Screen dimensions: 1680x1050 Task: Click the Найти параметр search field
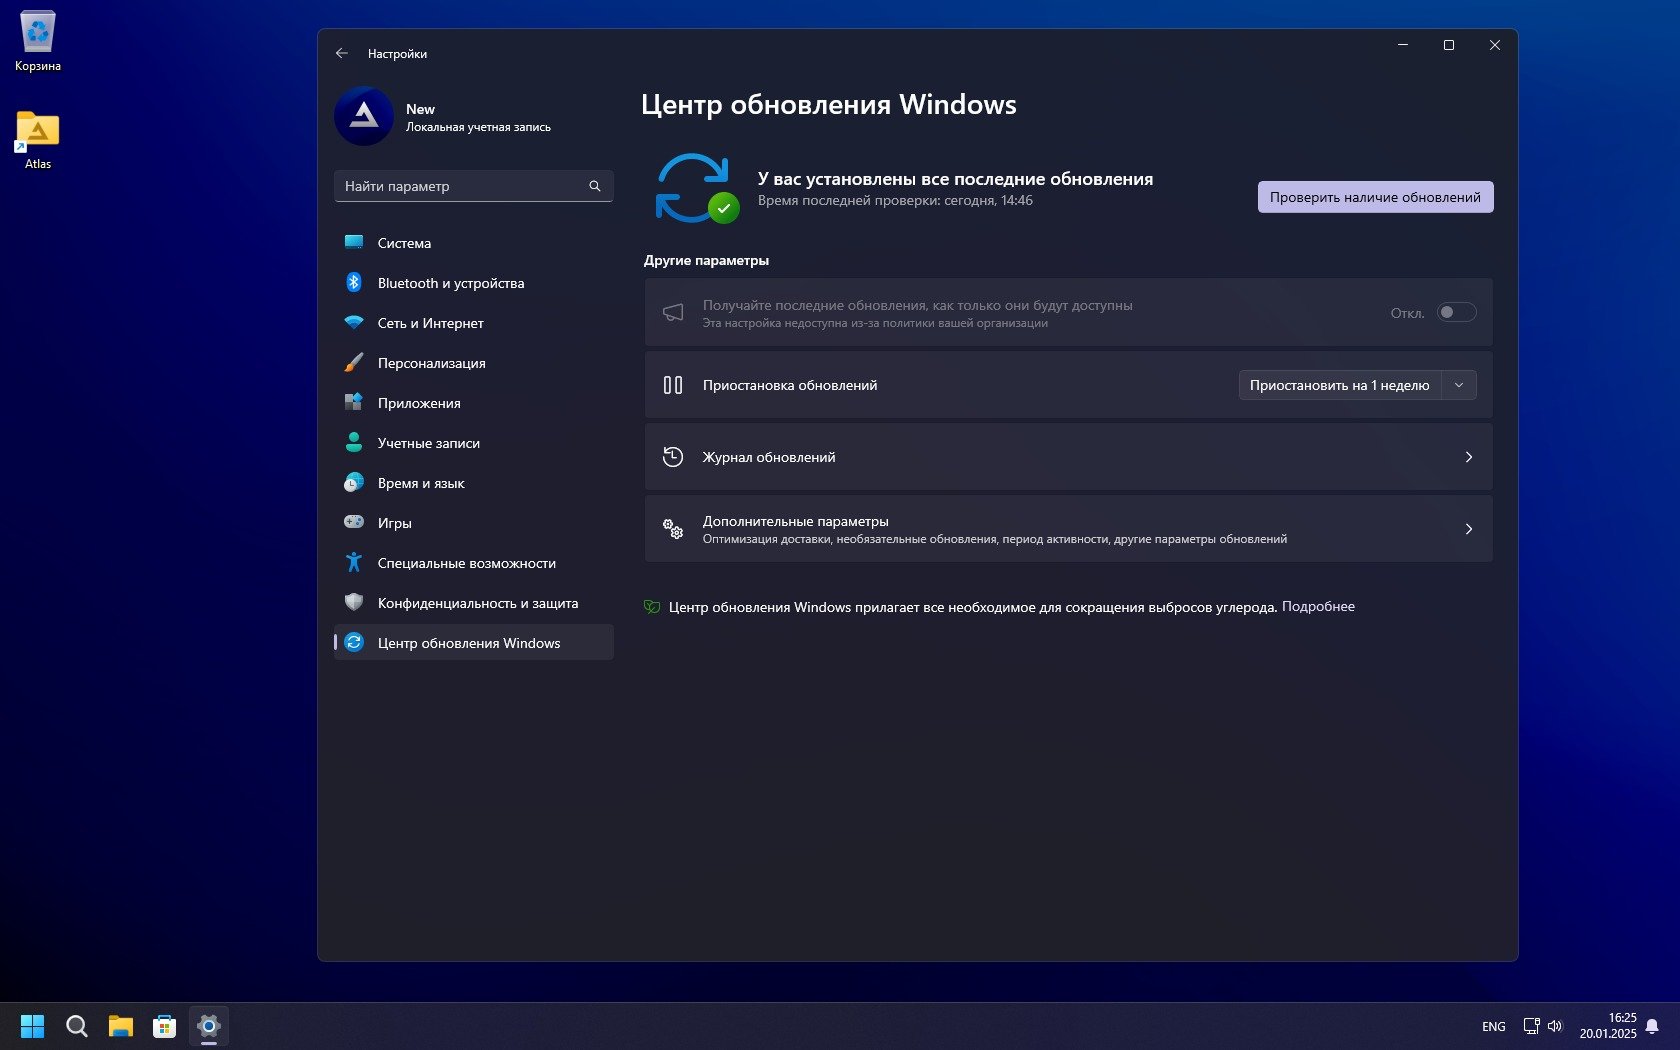point(473,186)
